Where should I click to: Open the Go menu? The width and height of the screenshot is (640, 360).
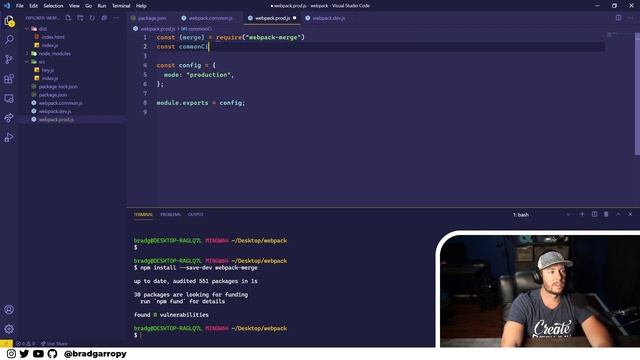click(x=89, y=6)
